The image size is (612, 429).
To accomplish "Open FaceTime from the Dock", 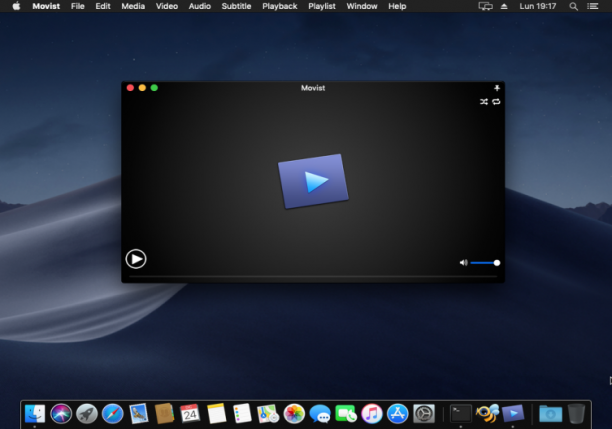I will pos(346,414).
